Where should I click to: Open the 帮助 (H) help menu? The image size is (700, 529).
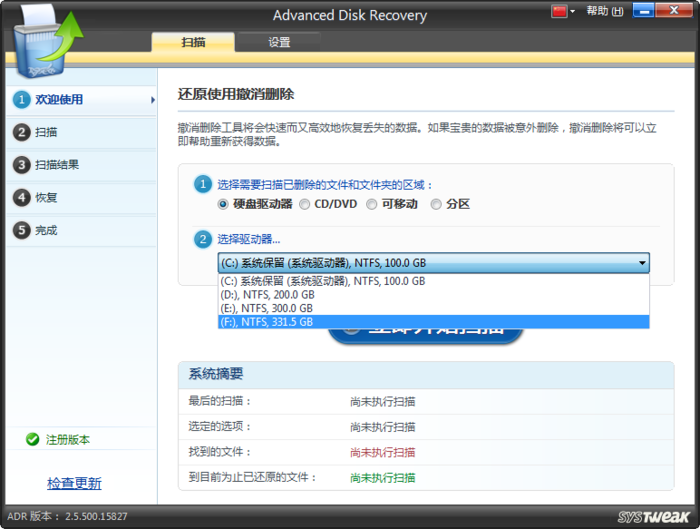click(604, 11)
